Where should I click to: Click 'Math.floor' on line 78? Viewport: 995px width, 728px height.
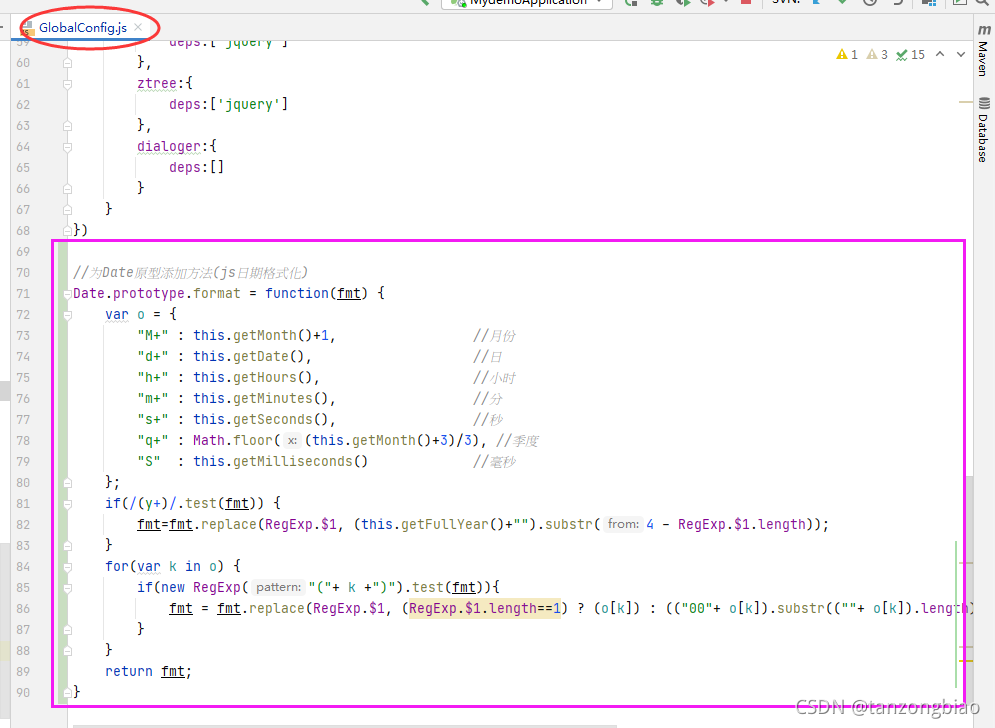pyautogui.click(x=233, y=440)
